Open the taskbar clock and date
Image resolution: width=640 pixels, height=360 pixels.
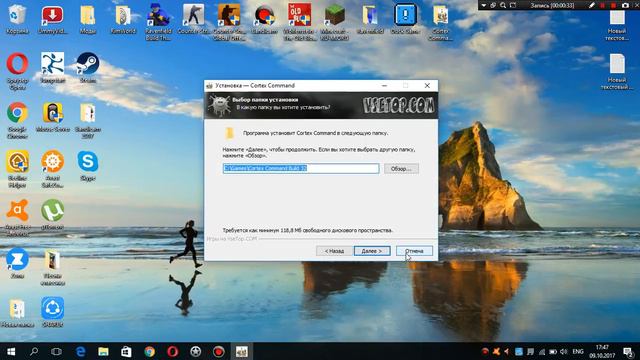[602, 351]
